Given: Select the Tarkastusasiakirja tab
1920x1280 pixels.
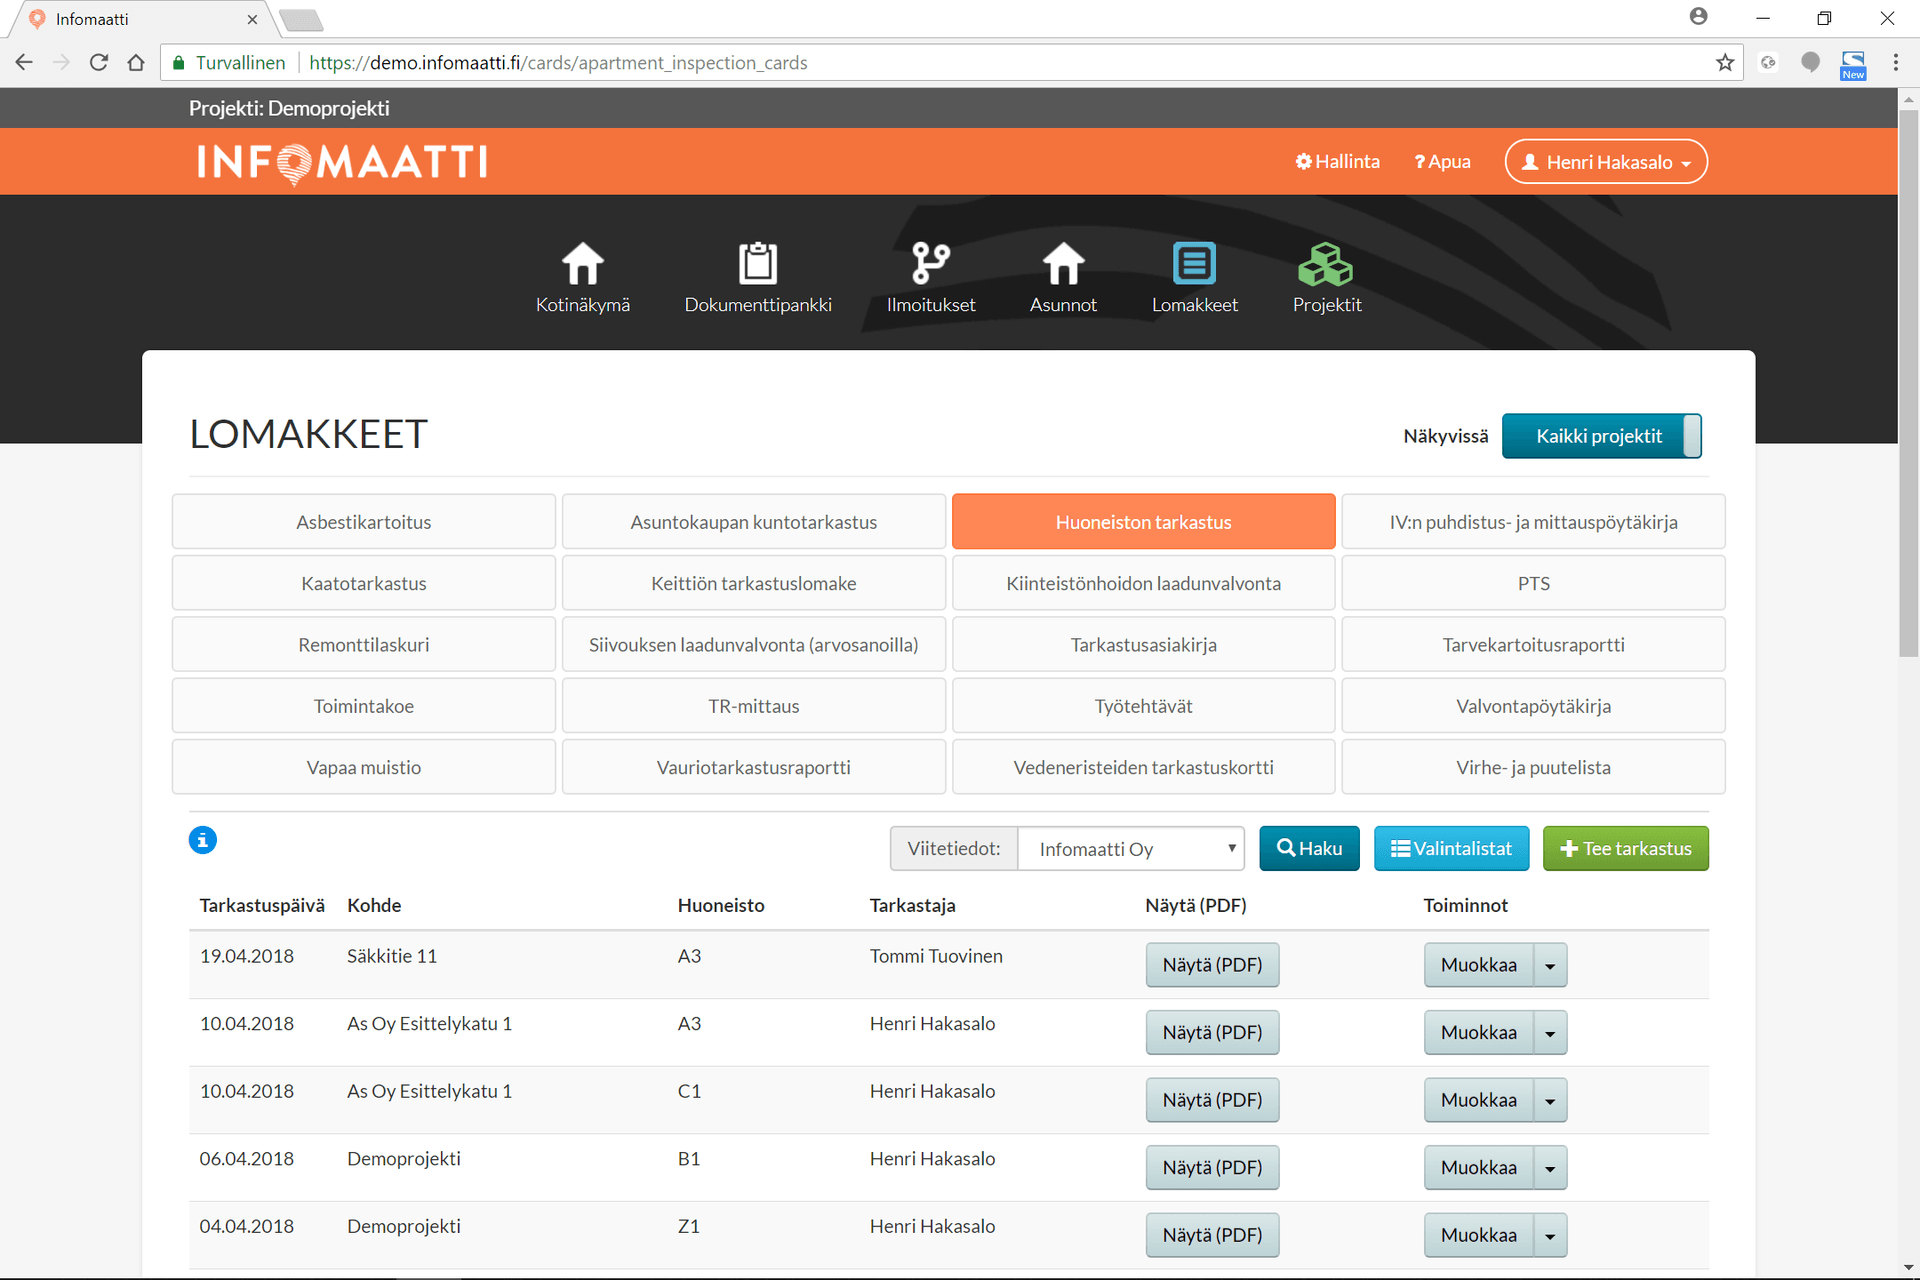Looking at the screenshot, I should (1143, 645).
